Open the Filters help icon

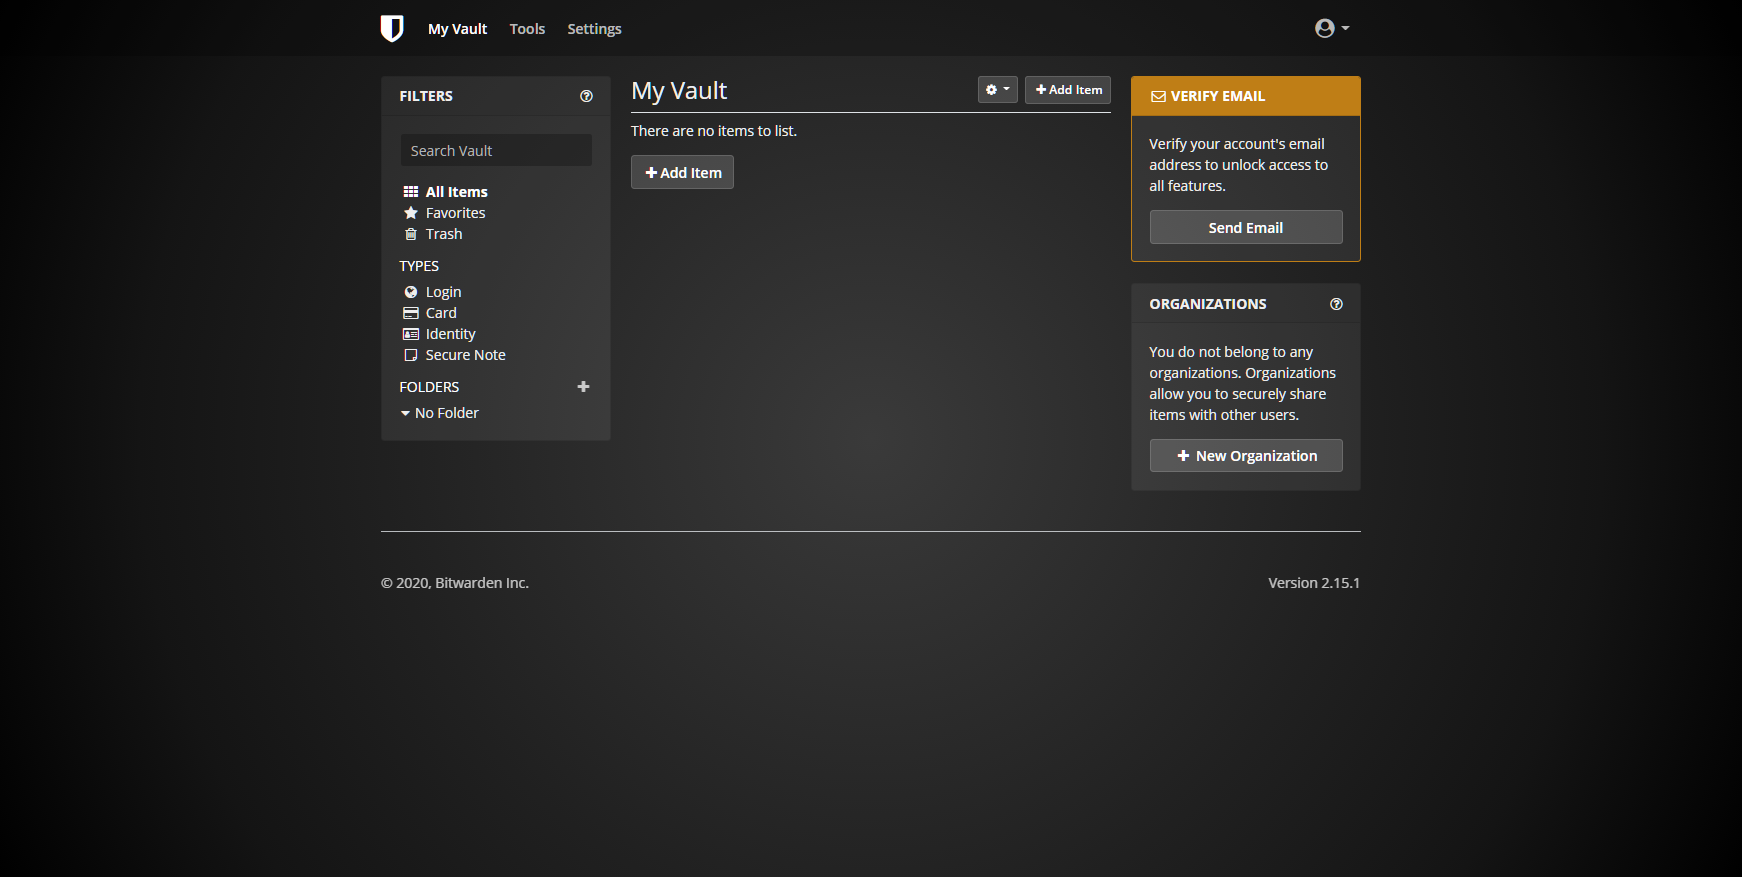click(x=586, y=96)
